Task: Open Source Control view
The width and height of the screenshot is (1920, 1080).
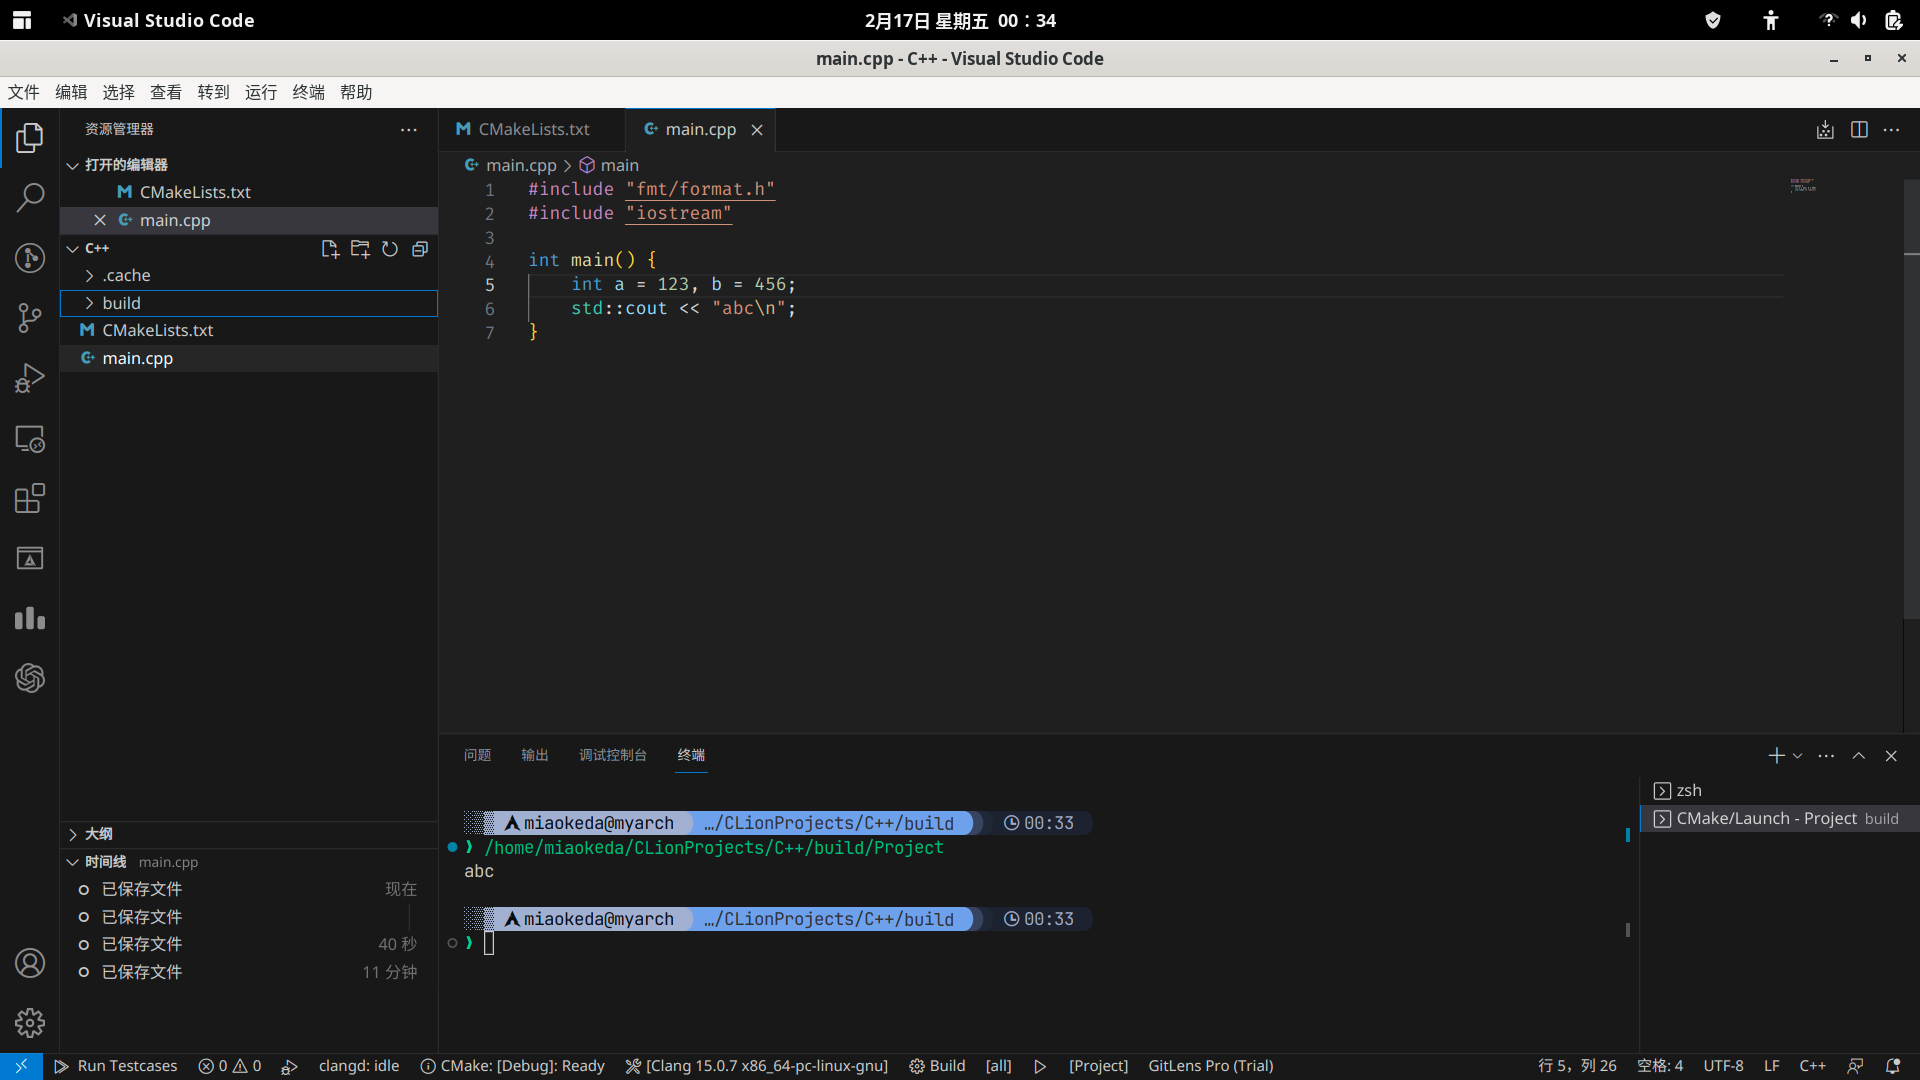Action: click(30, 318)
